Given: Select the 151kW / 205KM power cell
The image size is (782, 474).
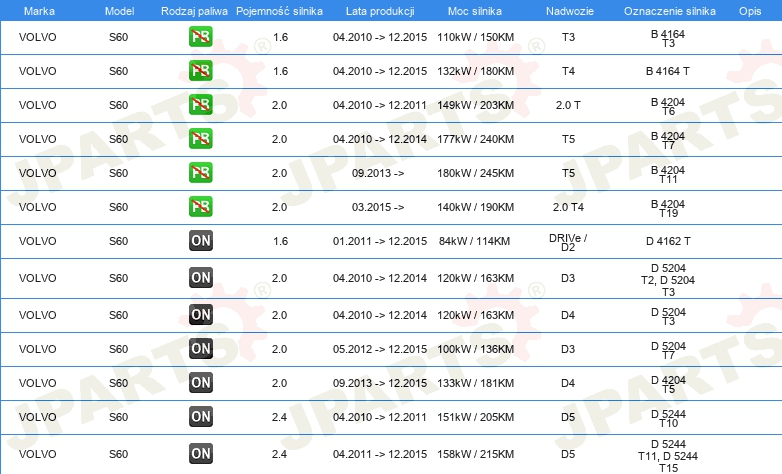Looking at the screenshot, I should coord(475,417).
